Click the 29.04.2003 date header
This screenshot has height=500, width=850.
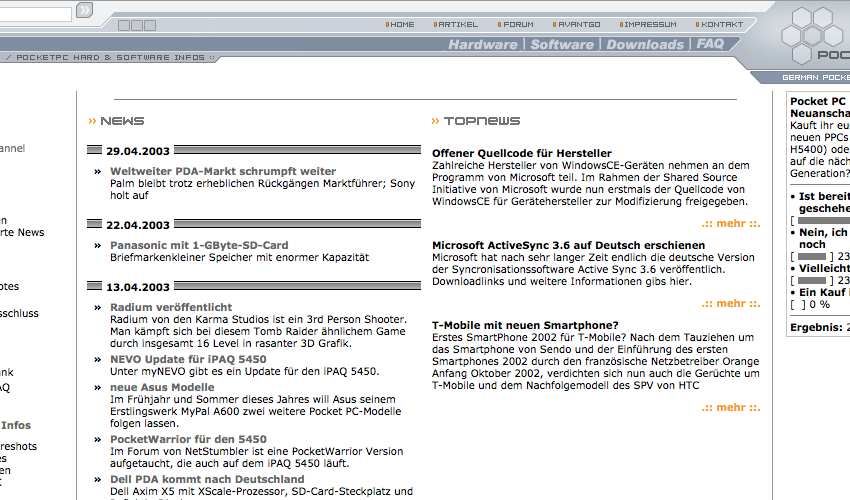pyautogui.click(x=138, y=151)
